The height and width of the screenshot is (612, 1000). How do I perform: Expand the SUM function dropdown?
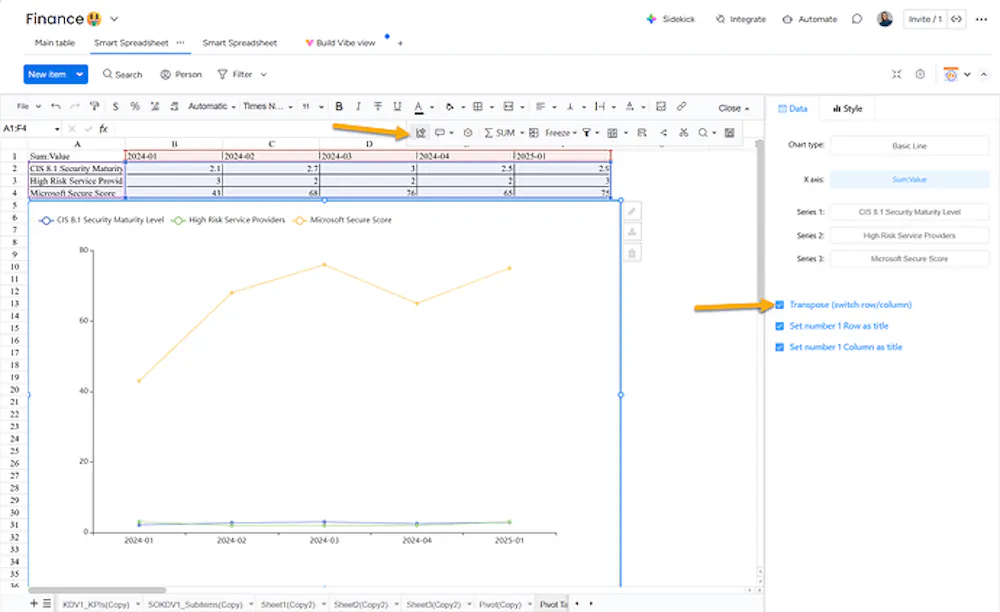coord(521,132)
